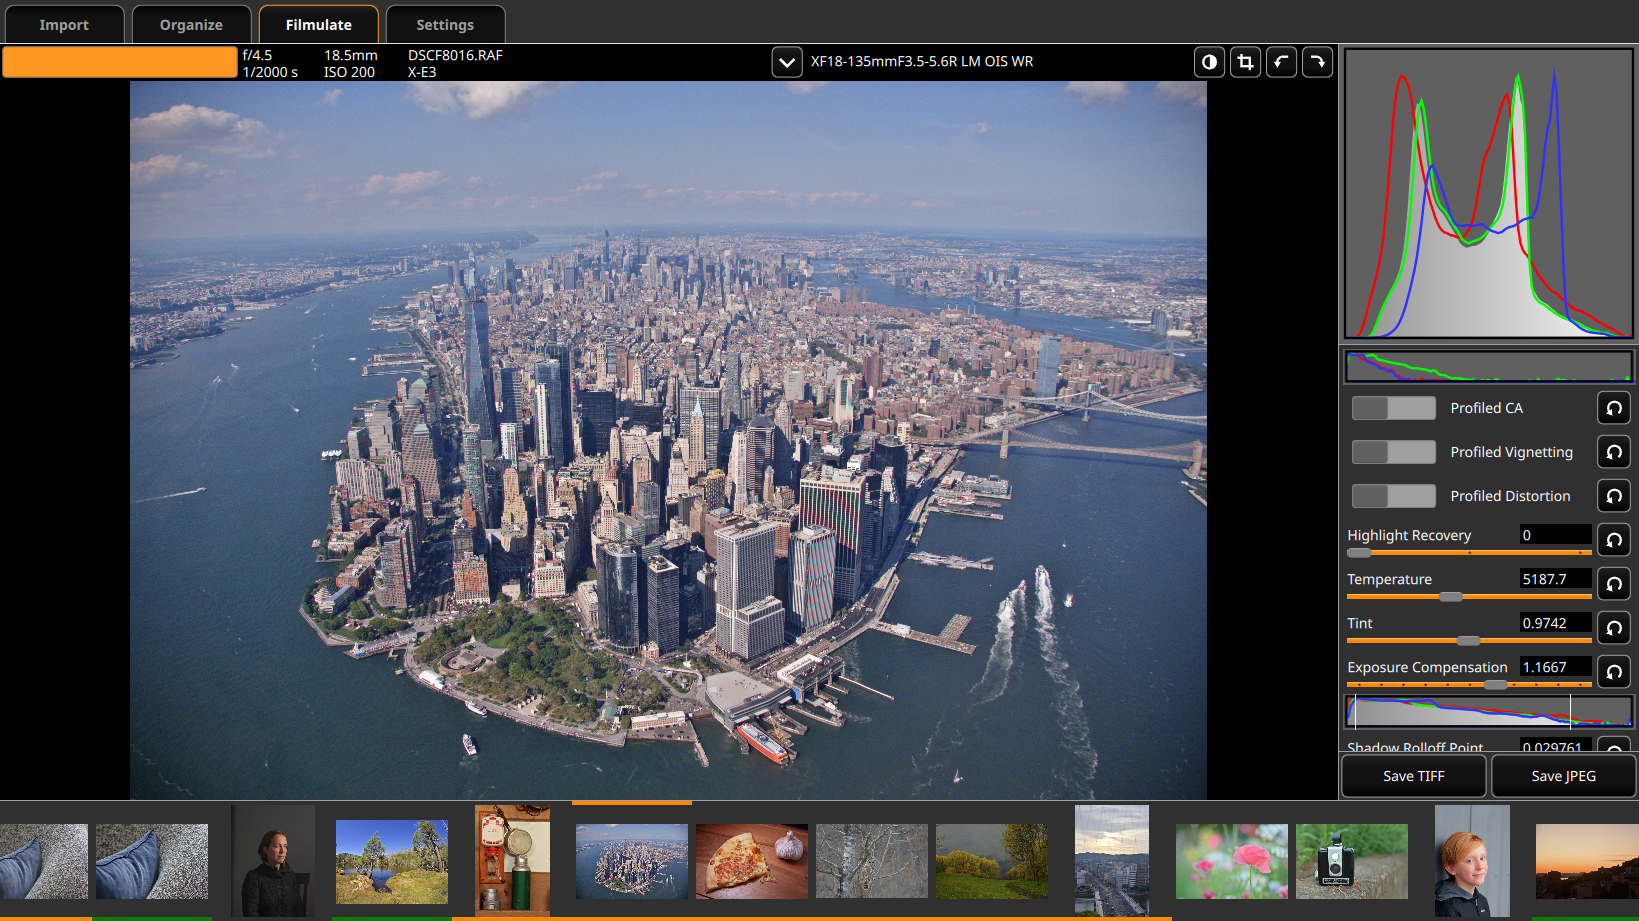Click Save TIFF button

coord(1413,776)
